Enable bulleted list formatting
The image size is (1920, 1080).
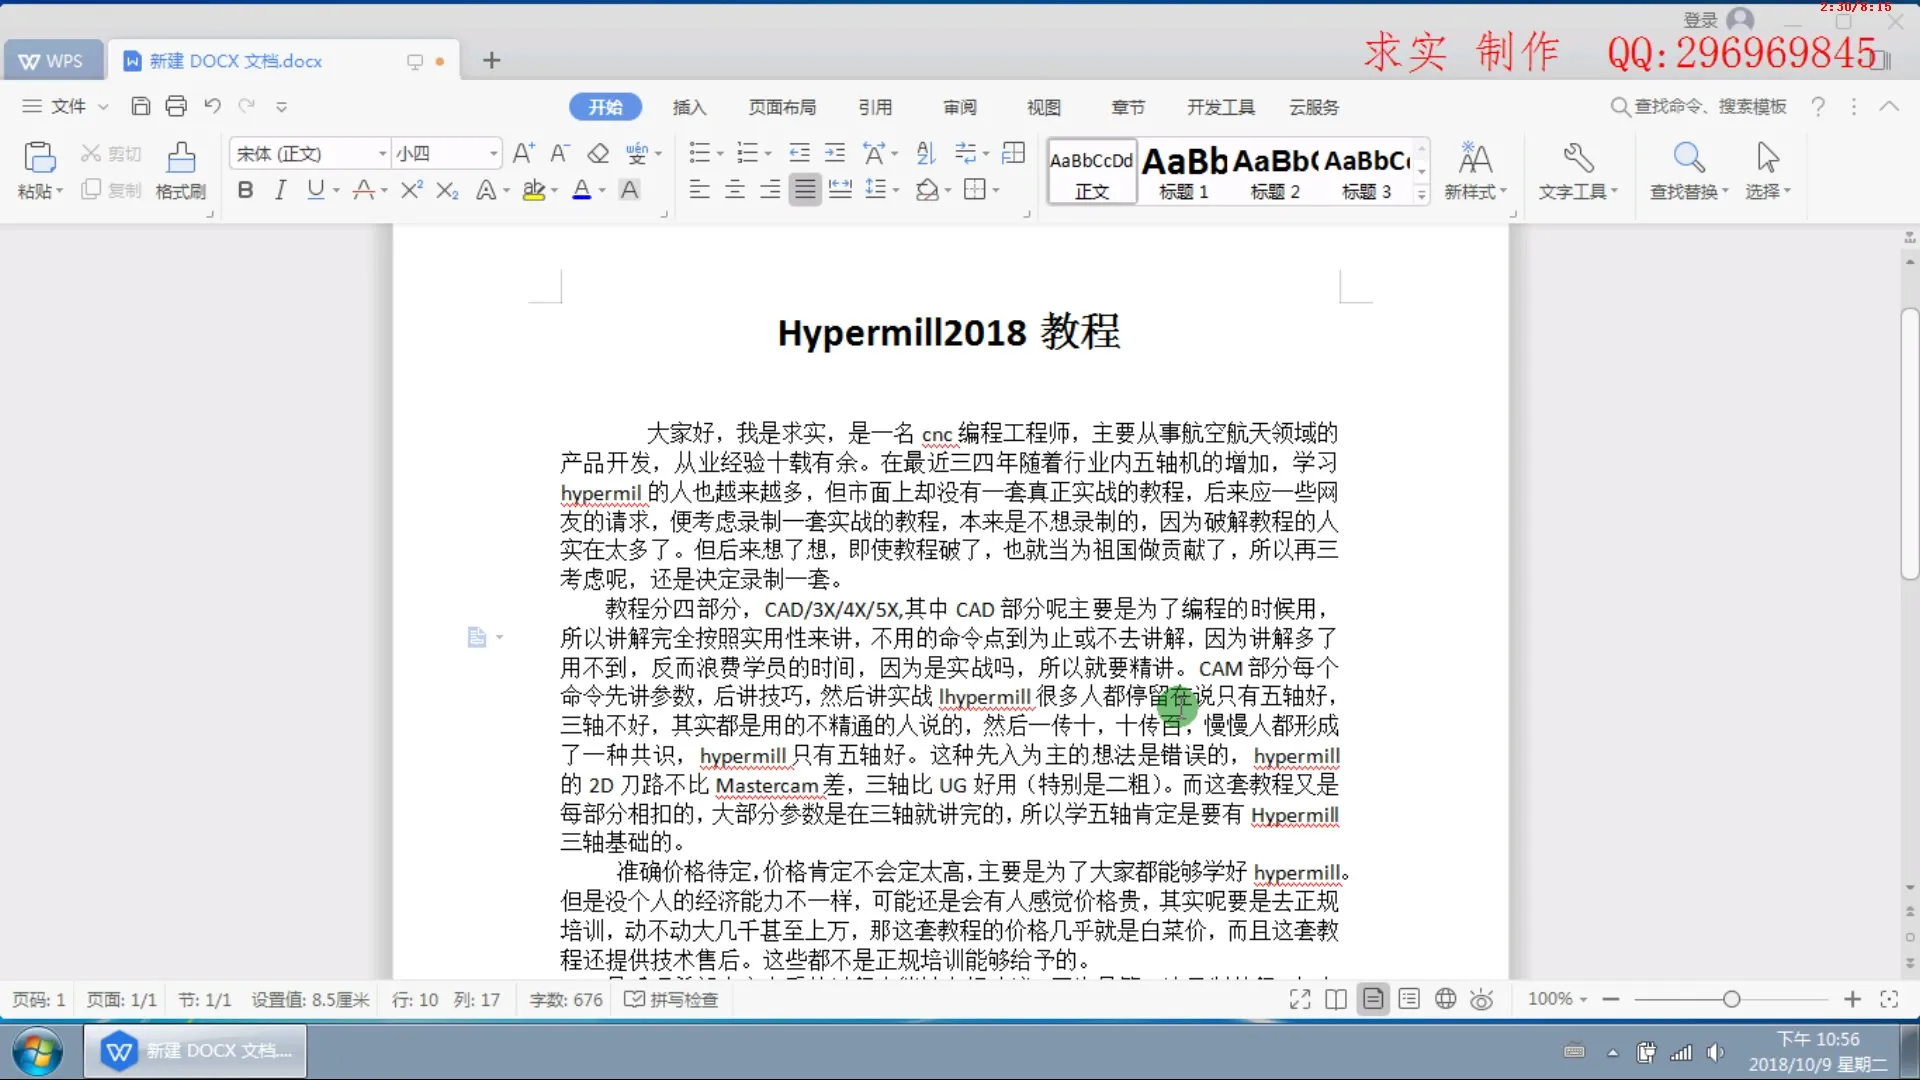tap(701, 152)
